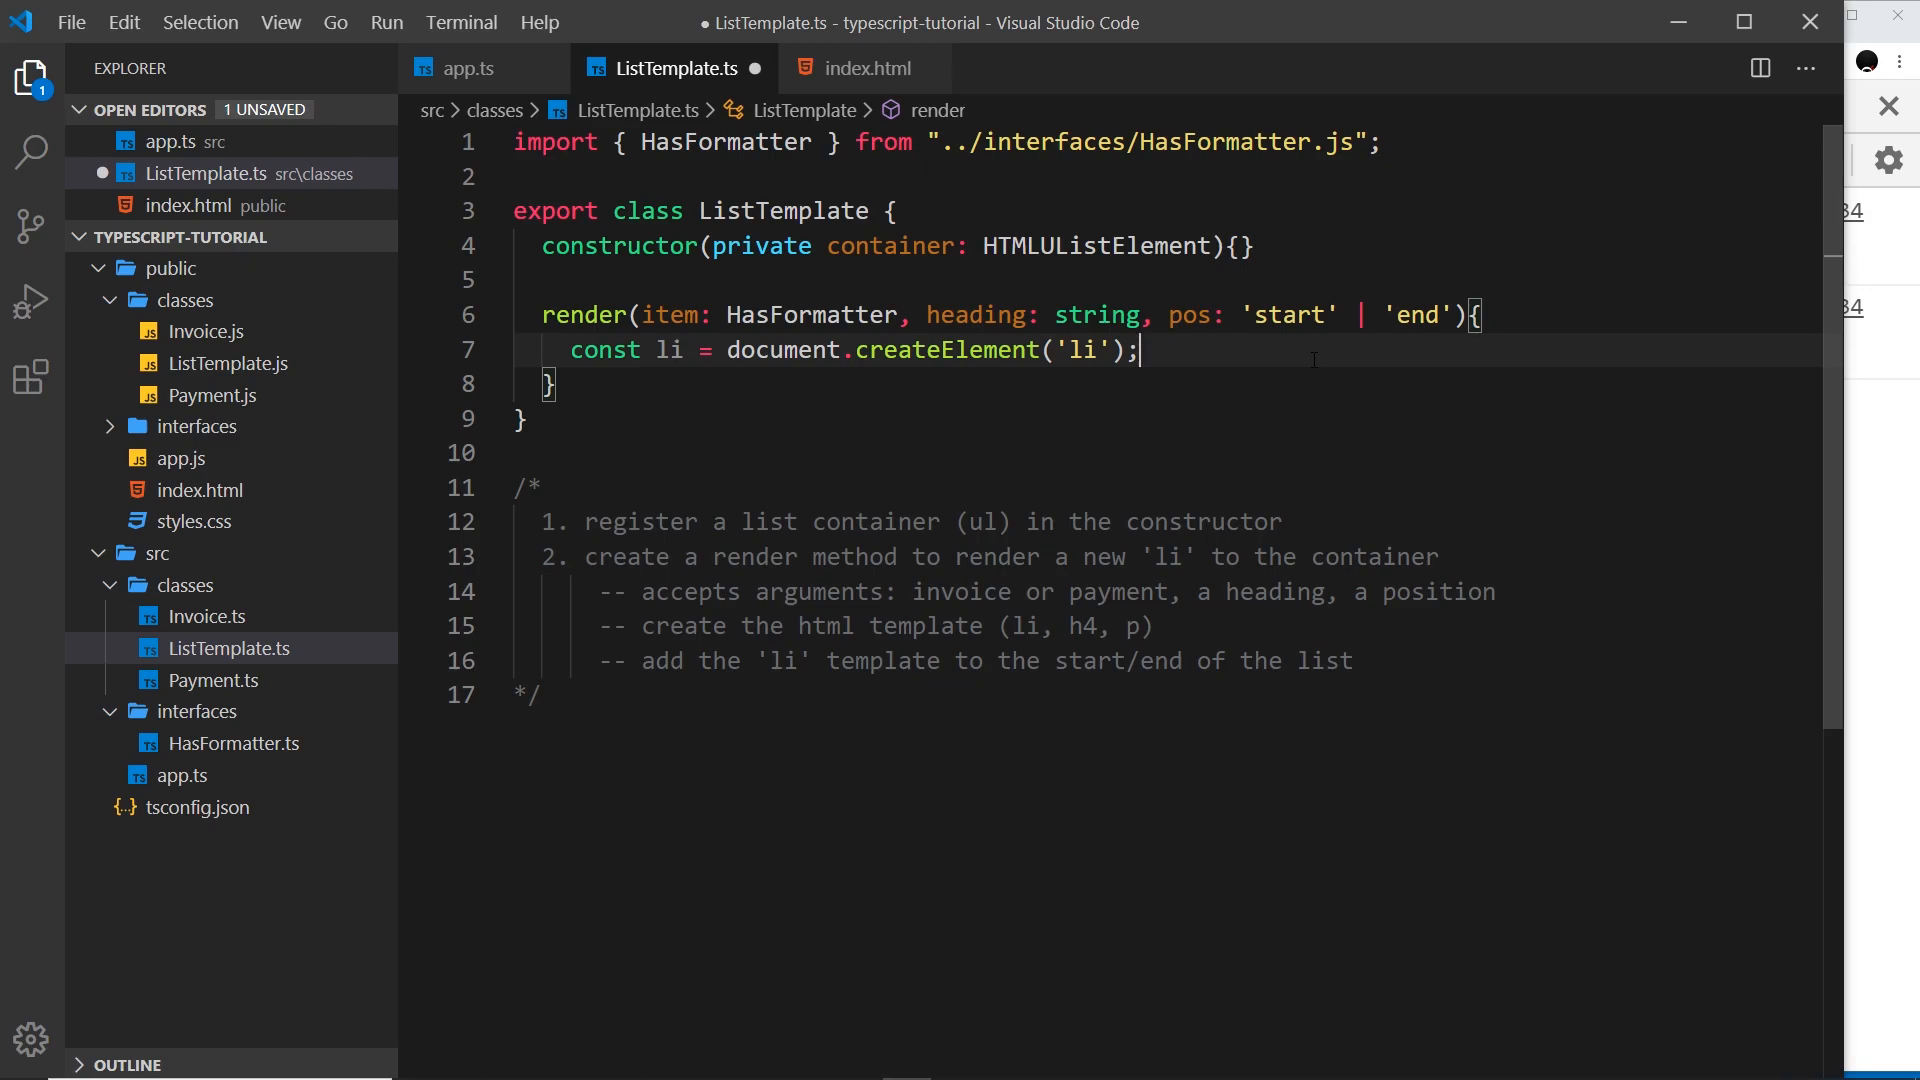Open tsconfig.json in the explorer
Screen dimensions: 1920x1080
click(197, 807)
